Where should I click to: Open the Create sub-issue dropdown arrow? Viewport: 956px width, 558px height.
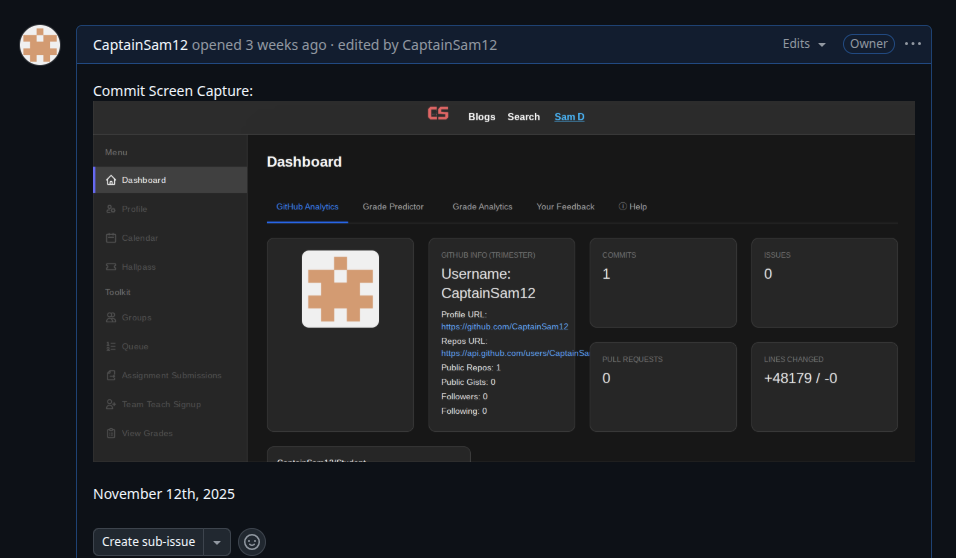pos(217,542)
